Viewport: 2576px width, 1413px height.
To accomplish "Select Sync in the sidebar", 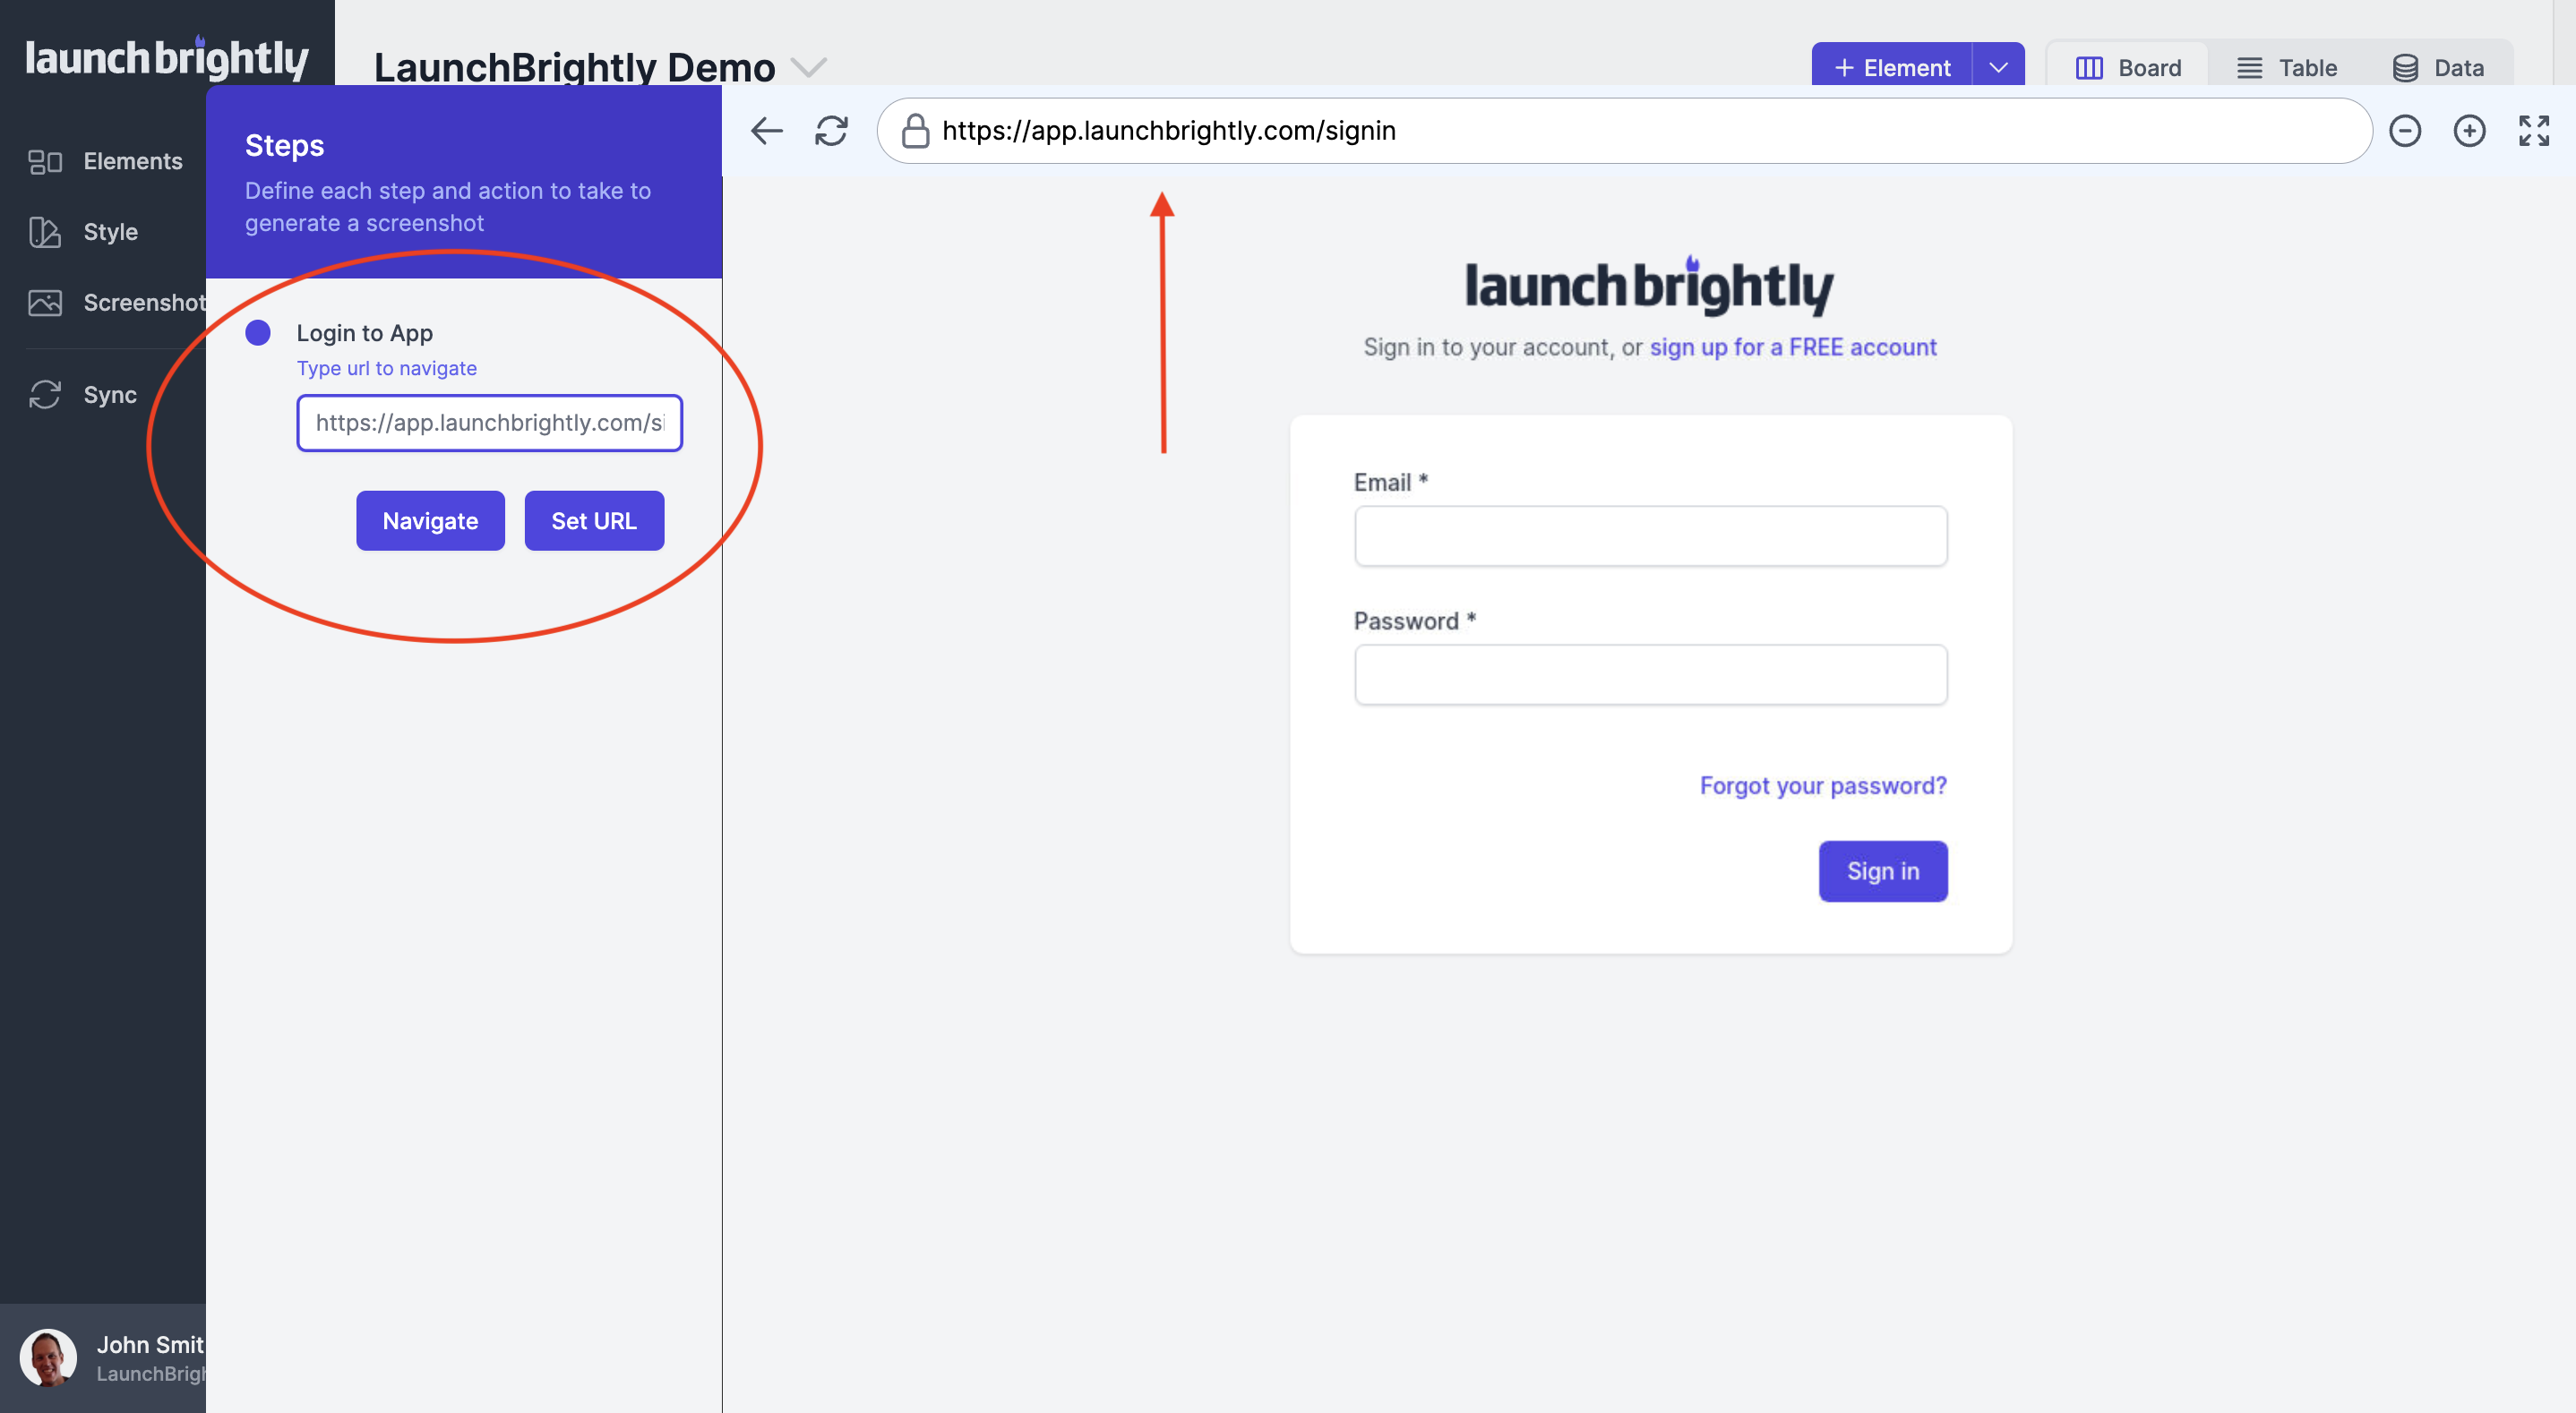I will click(108, 394).
